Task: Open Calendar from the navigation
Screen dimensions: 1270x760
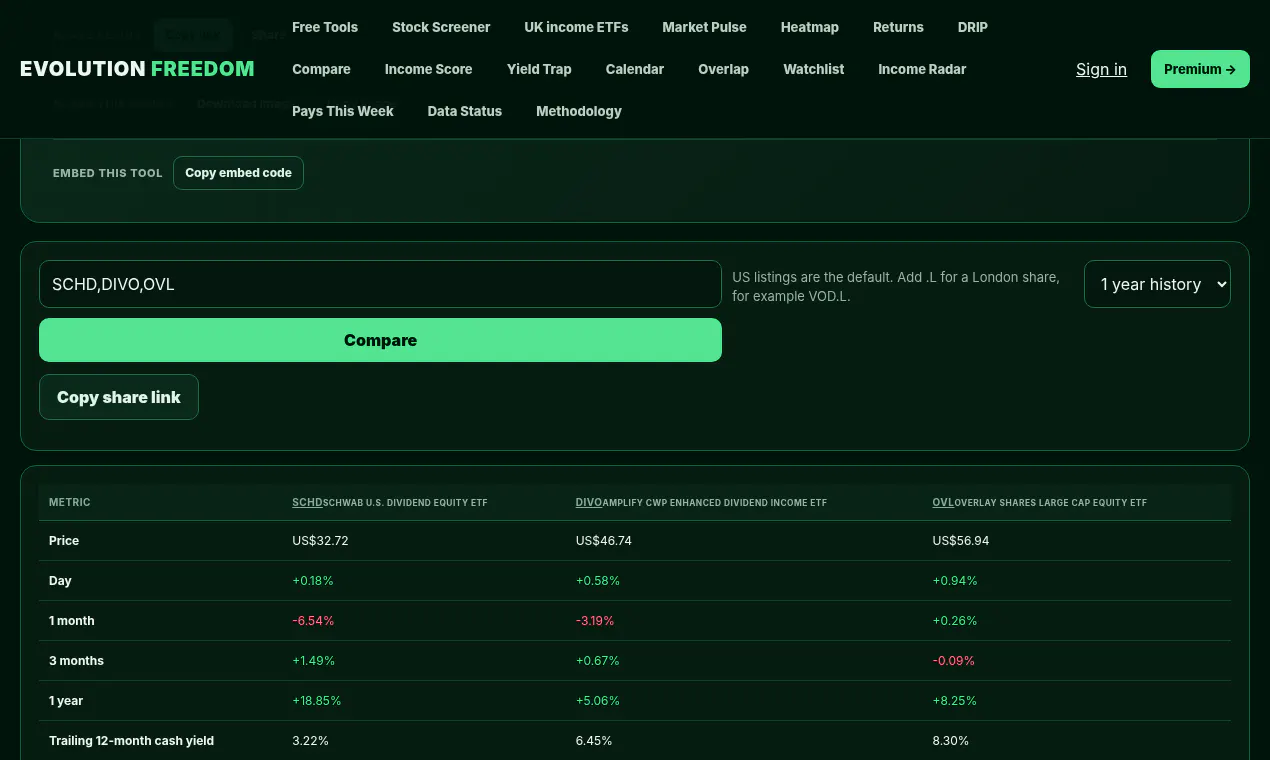Action: click(x=635, y=69)
